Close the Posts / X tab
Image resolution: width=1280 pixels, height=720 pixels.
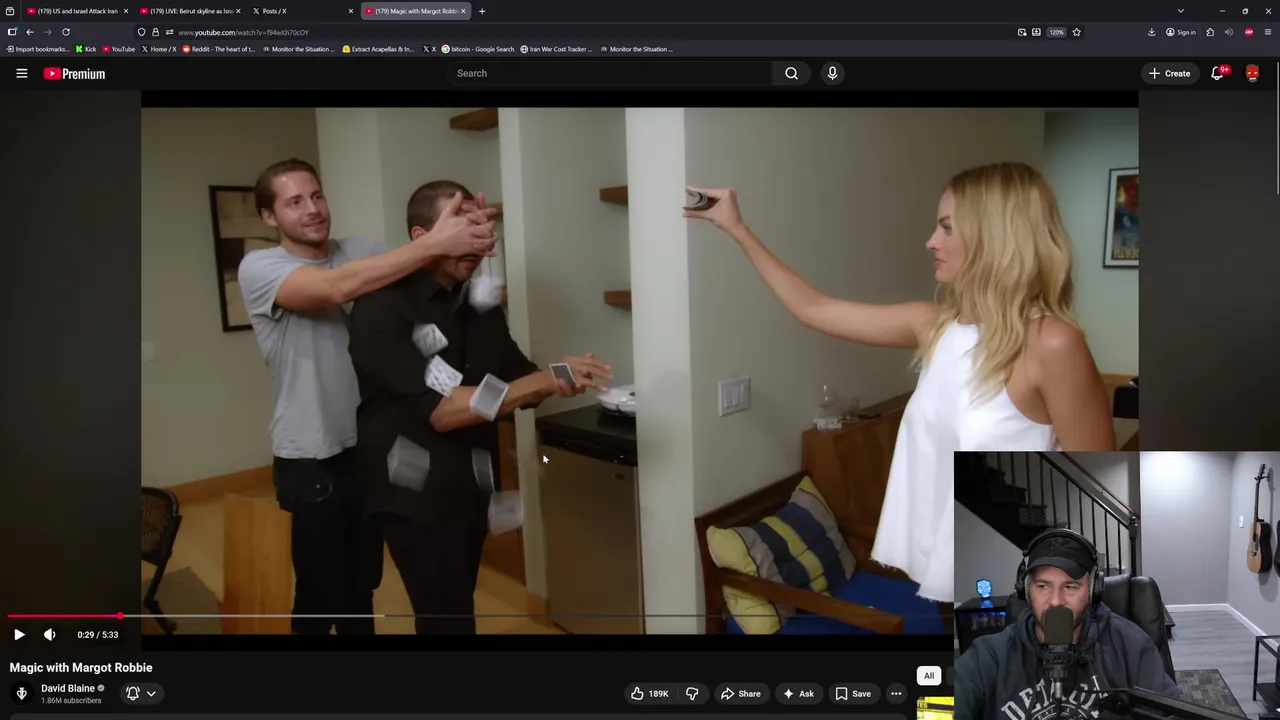click(x=351, y=11)
